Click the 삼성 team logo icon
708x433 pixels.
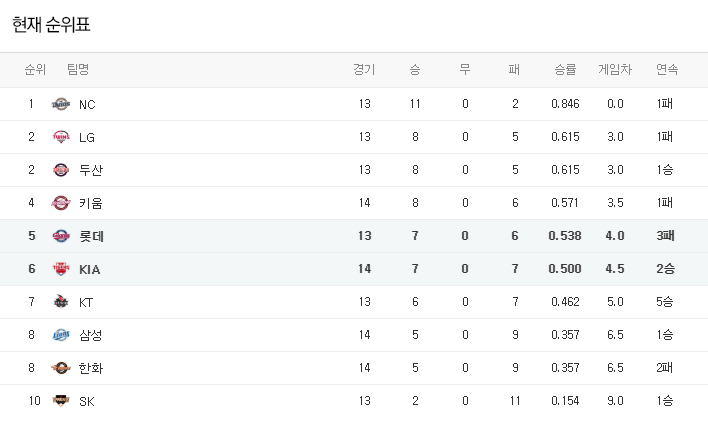(61, 335)
